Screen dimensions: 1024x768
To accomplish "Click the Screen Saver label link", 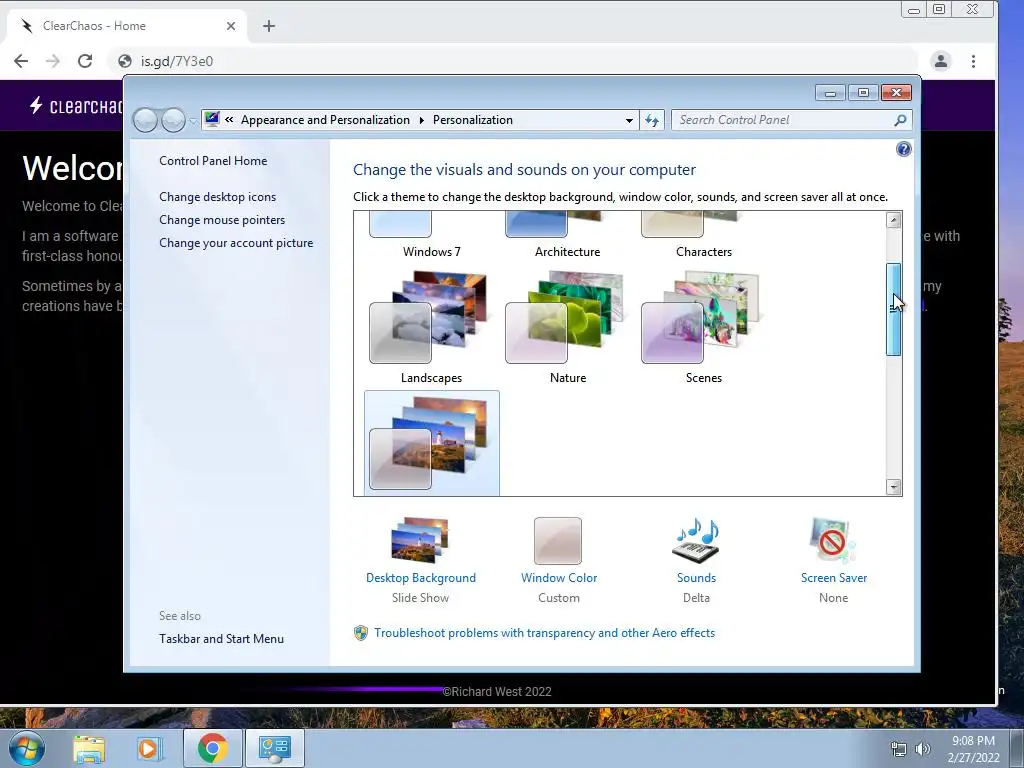I will point(834,578).
